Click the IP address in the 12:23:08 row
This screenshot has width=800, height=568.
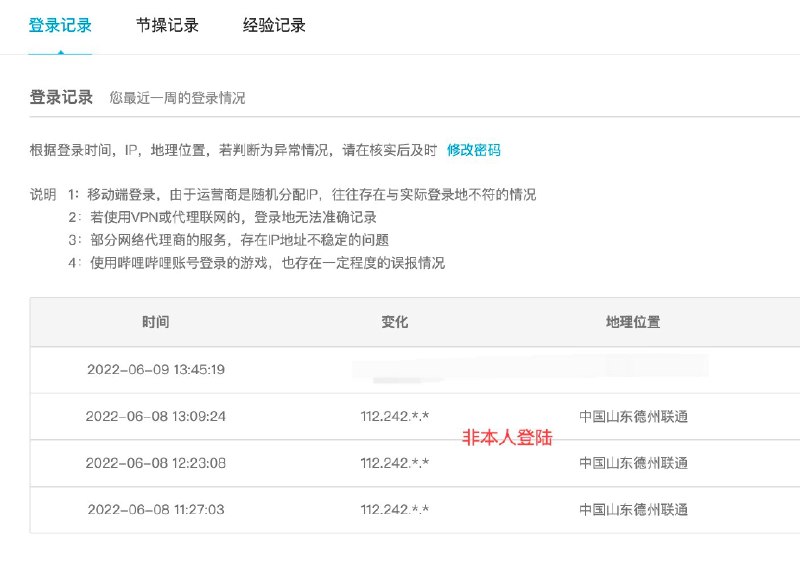tap(395, 463)
